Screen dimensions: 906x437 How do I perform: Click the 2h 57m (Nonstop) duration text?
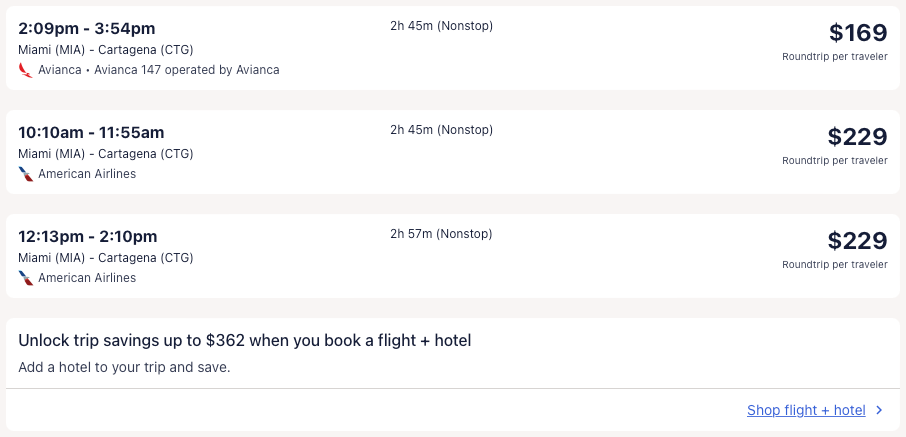(441, 234)
